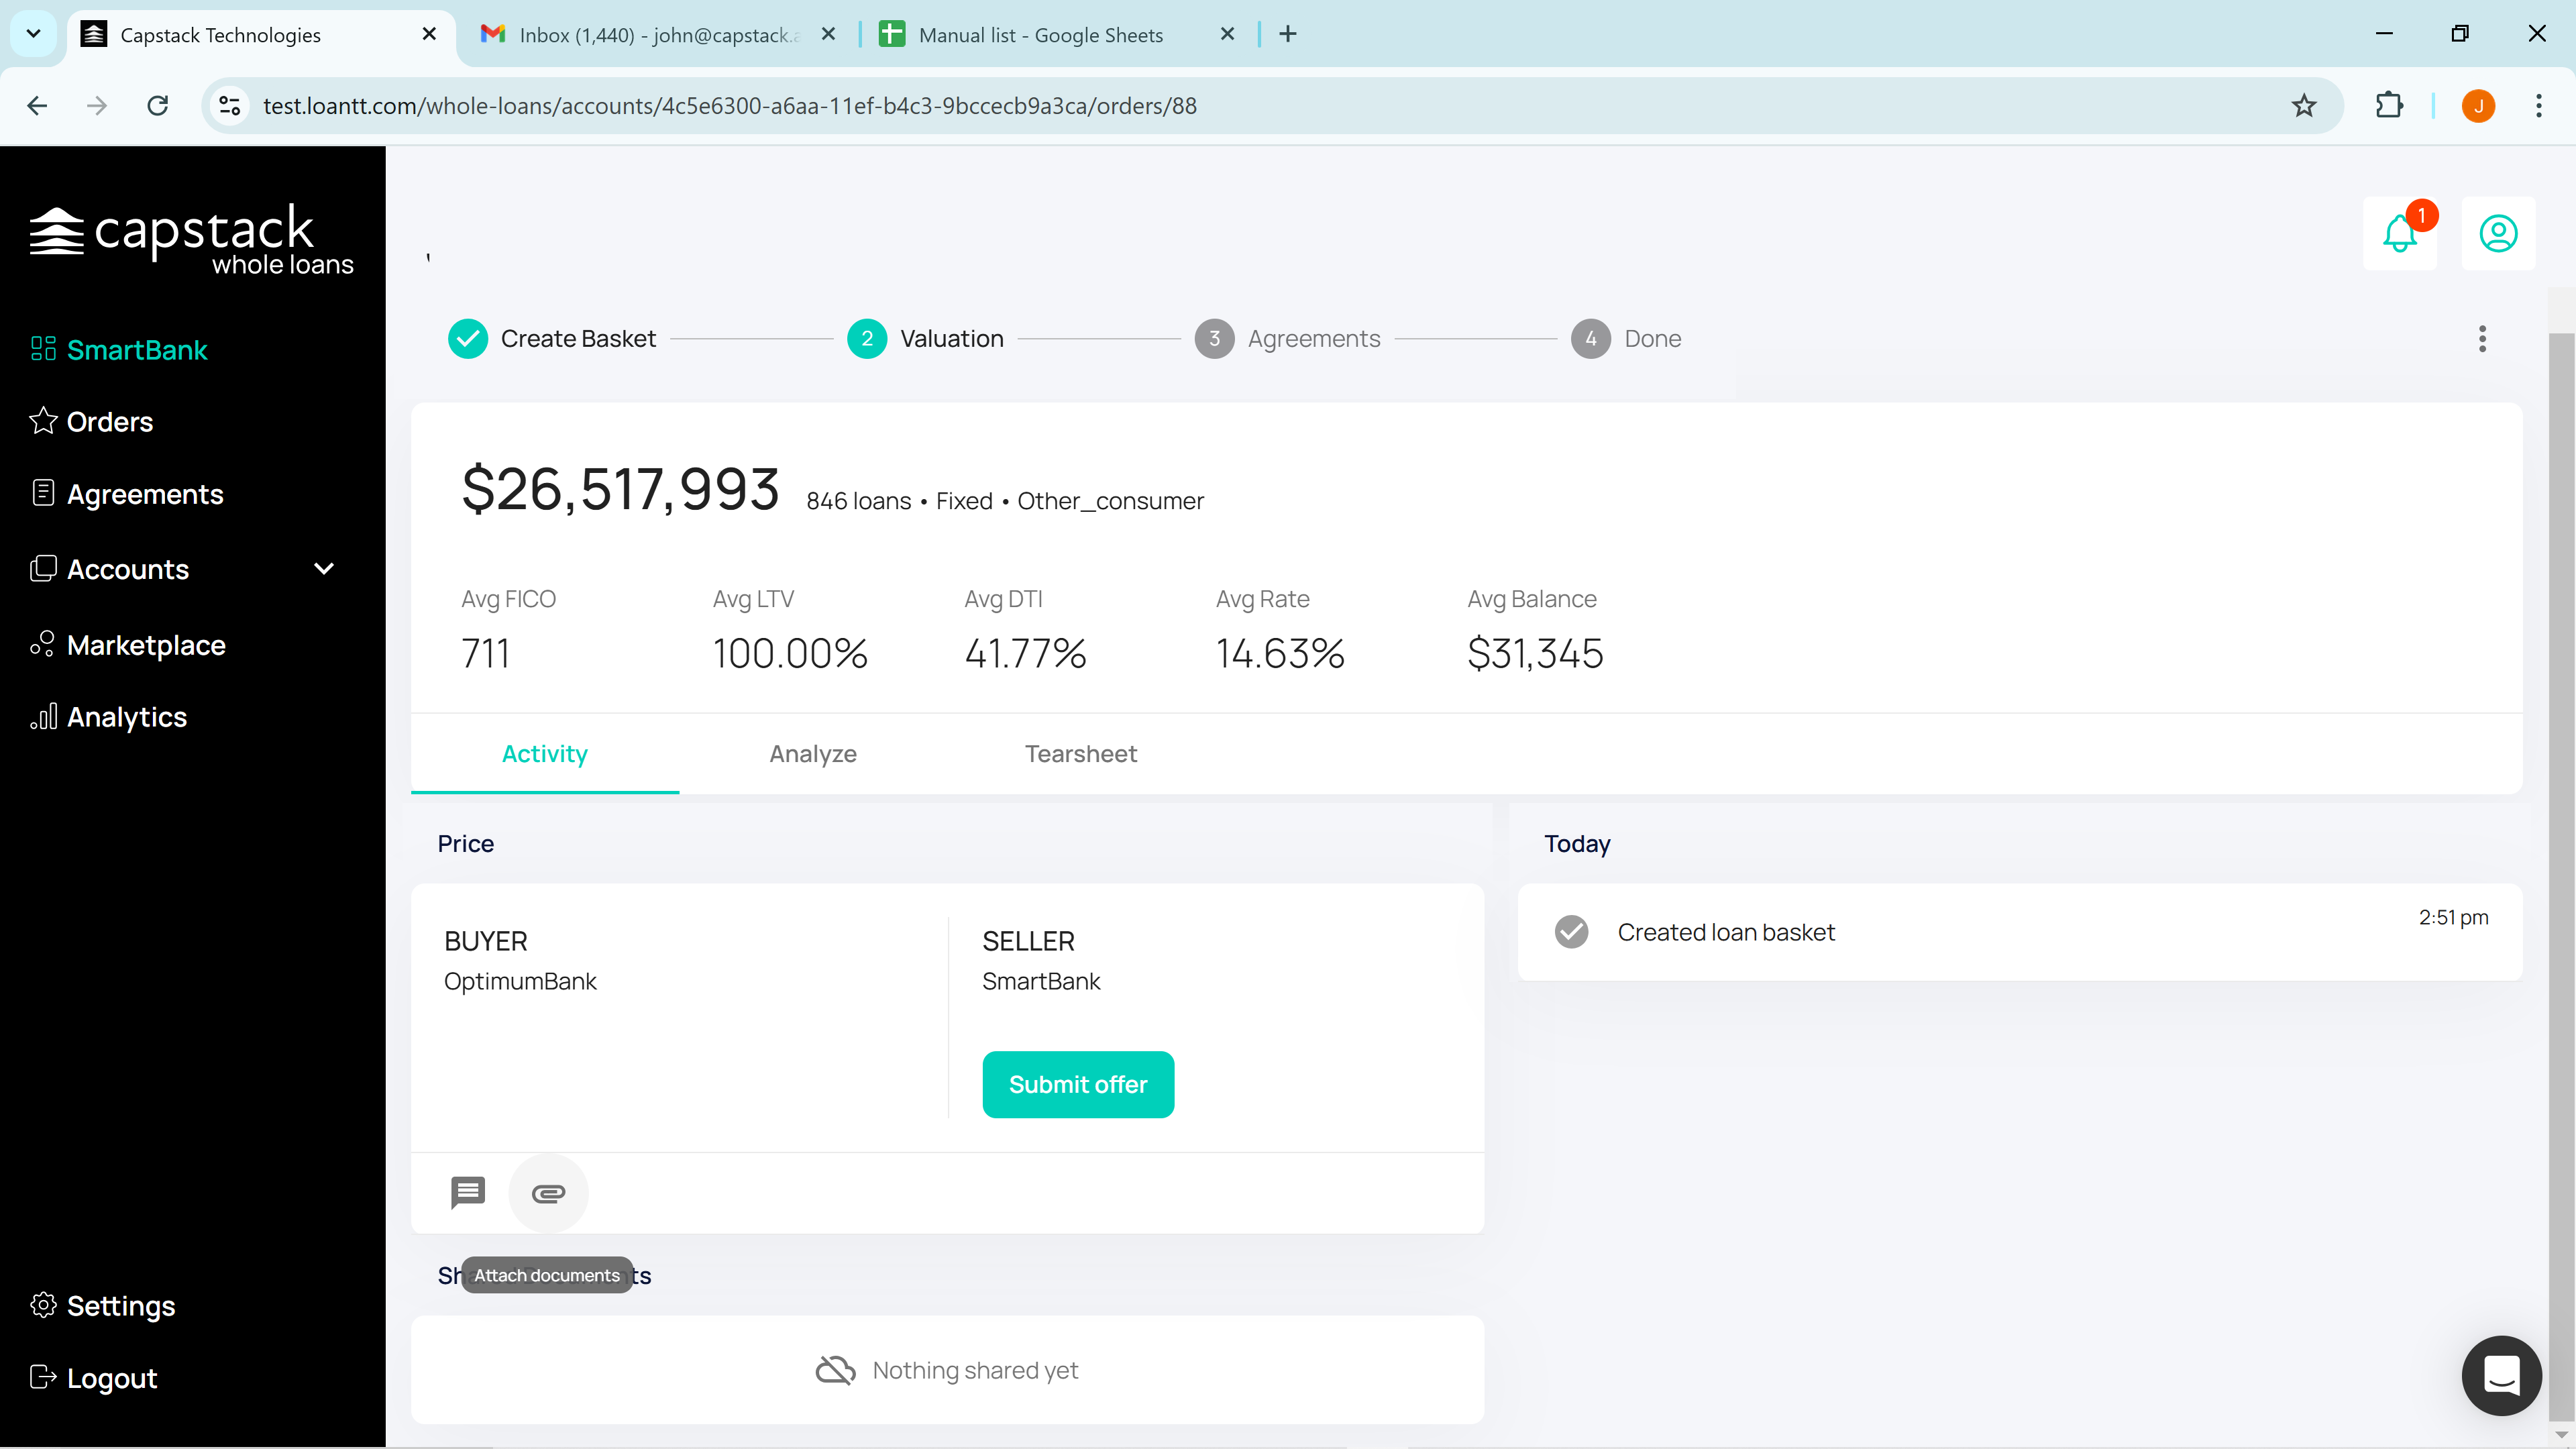Open the basket three-dot options menu
2576x1449 pixels.
tap(2481, 339)
